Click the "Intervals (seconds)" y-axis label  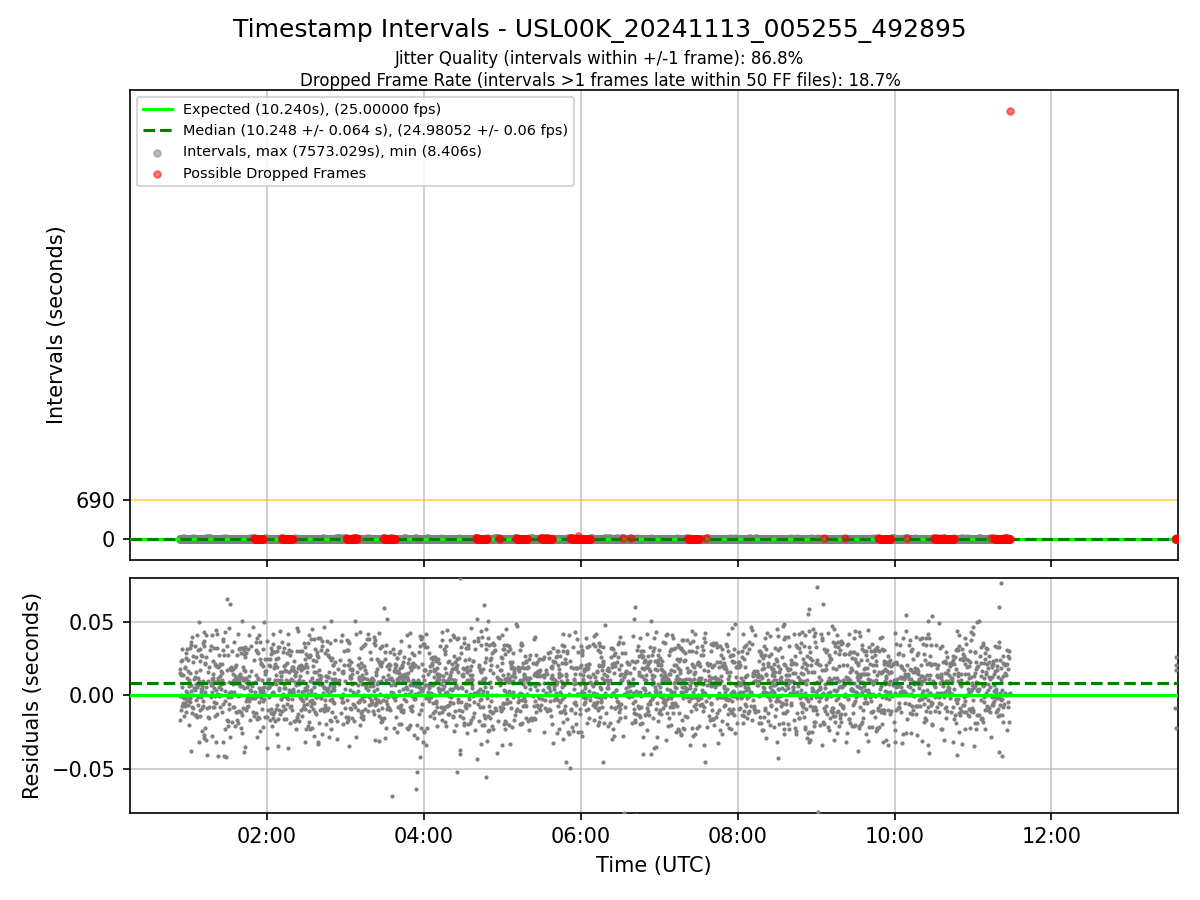click(56, 325)
